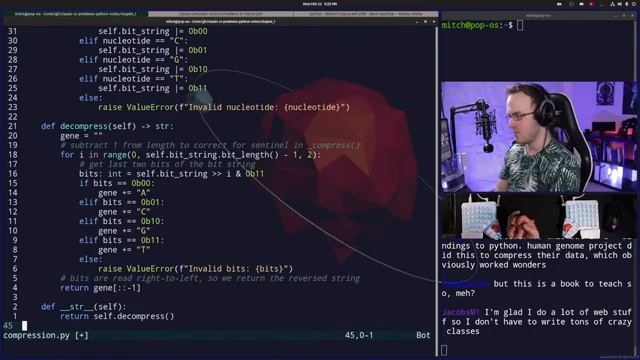The image size is (640, 360).
Task: Click 'compression.py [+]' in vim status line
Action: coord(46,336)
